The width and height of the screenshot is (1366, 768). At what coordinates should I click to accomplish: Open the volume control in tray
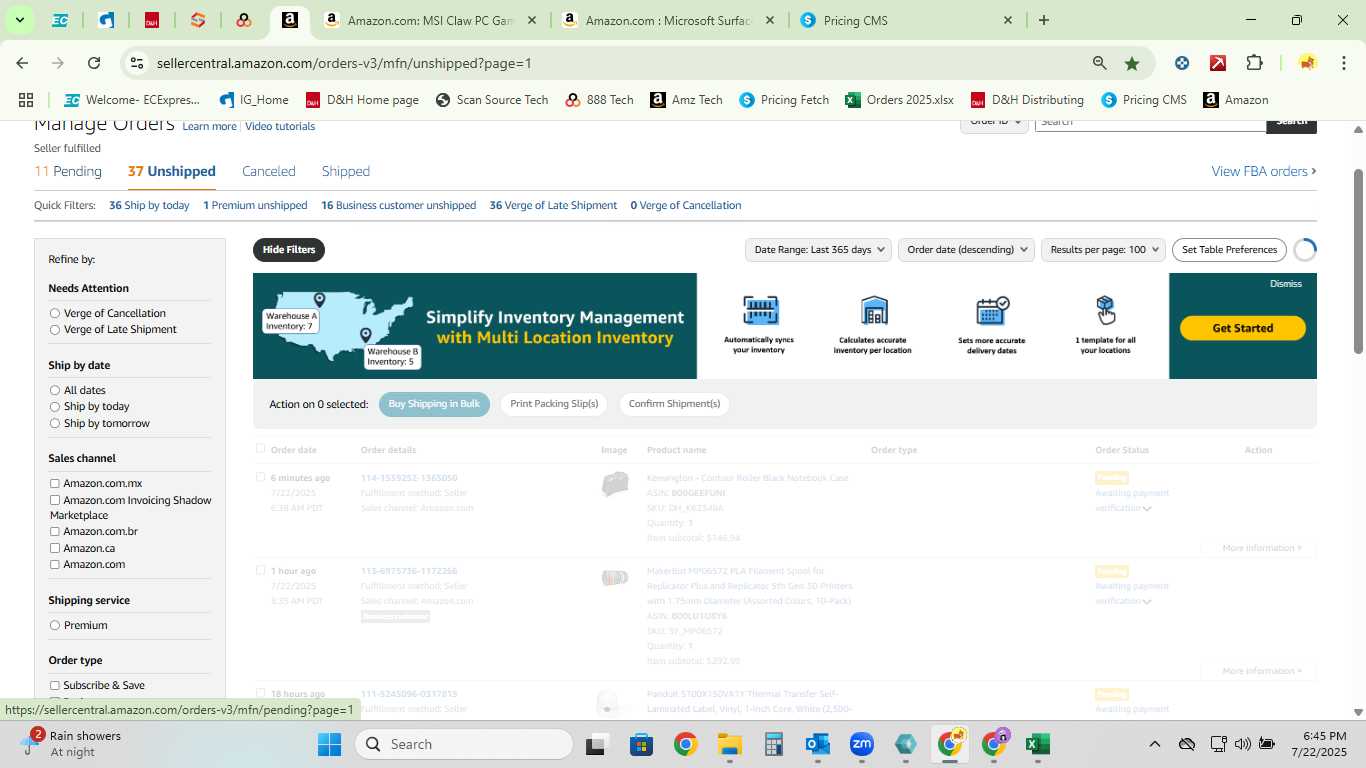[x=1243, y=744]
